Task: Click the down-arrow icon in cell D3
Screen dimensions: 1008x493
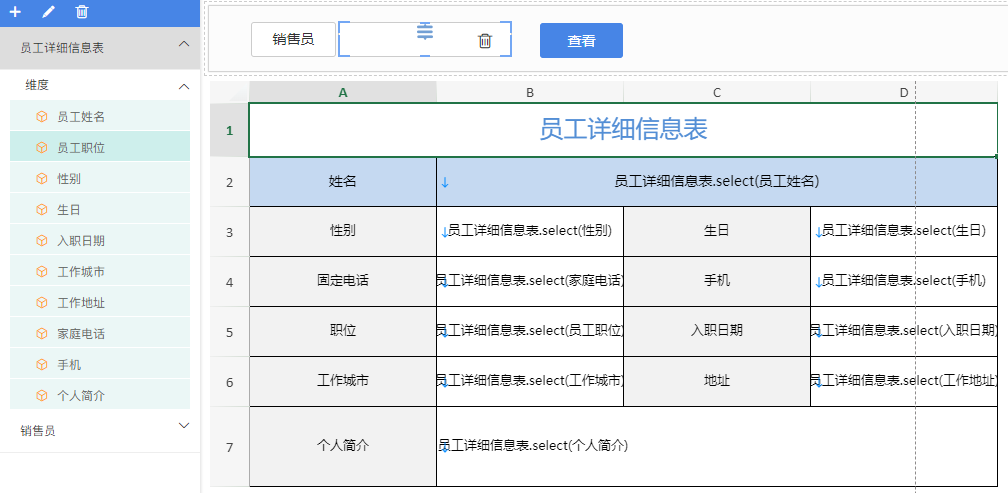Action: click(818, 232)
